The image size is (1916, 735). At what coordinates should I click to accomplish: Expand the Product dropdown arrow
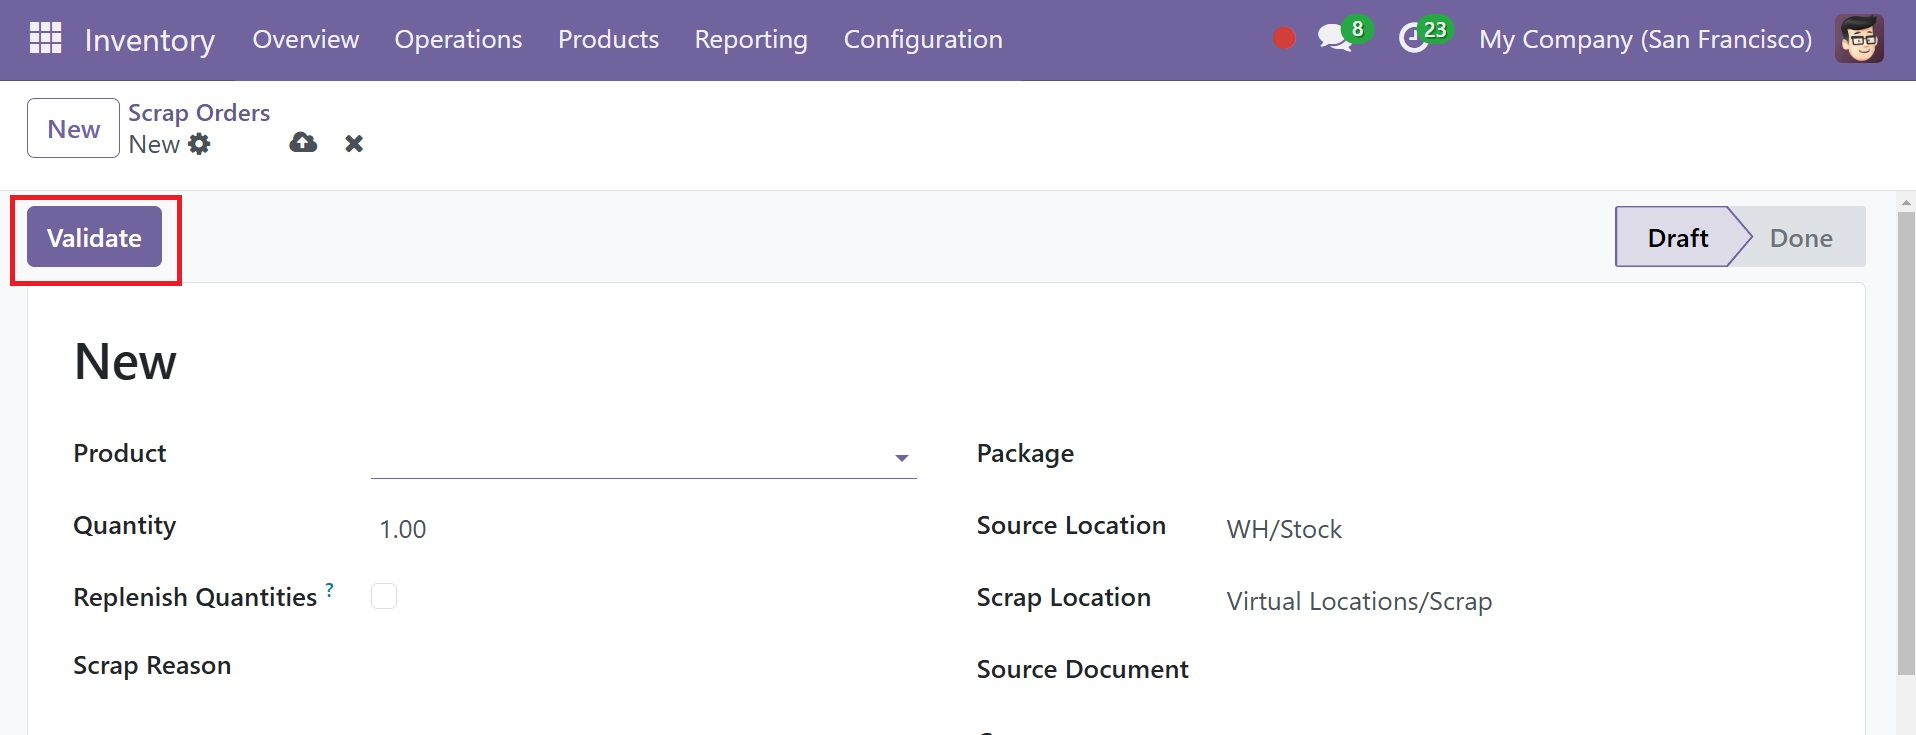[901, 458]
